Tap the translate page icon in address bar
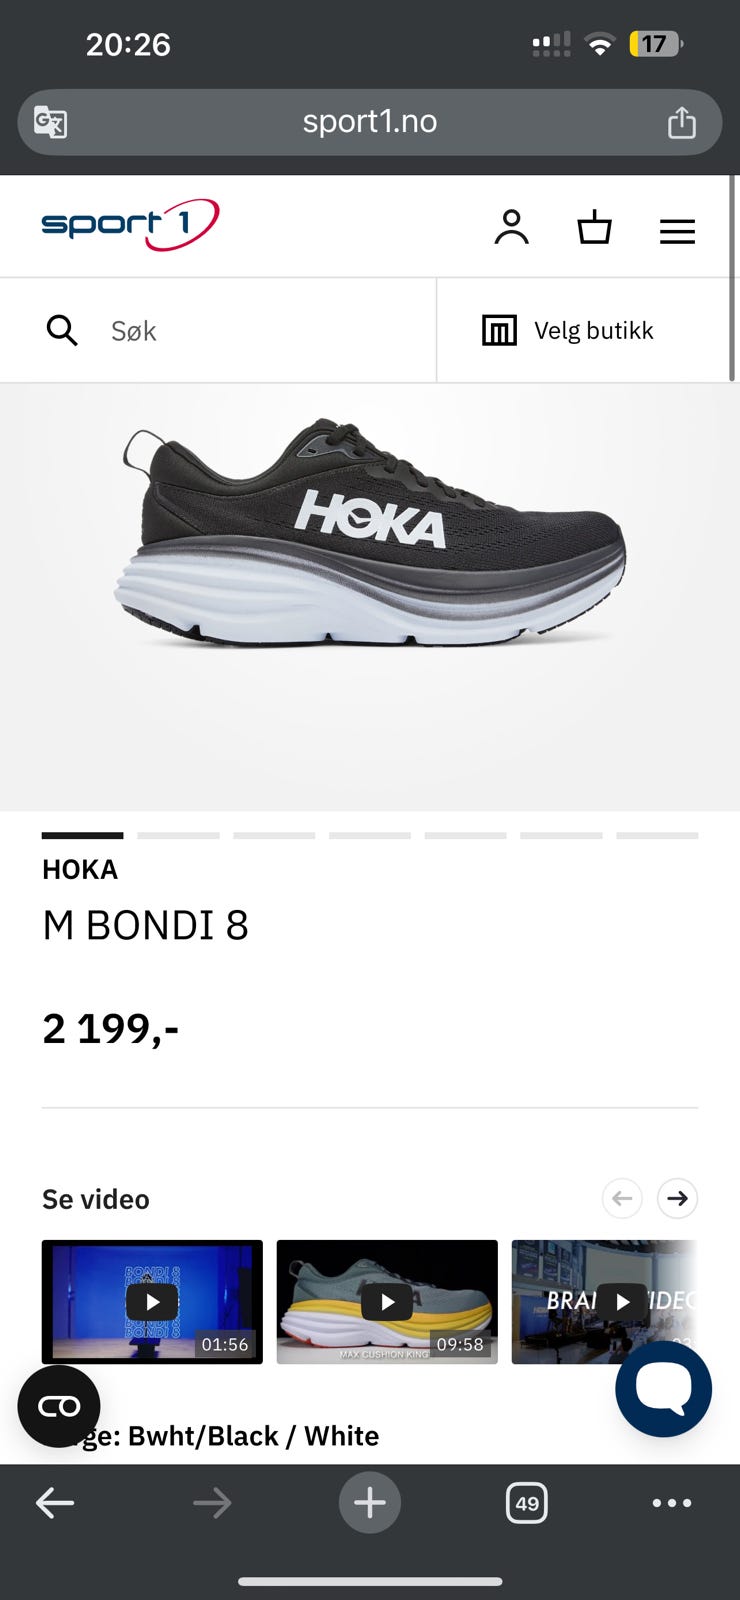 point(51,122)
